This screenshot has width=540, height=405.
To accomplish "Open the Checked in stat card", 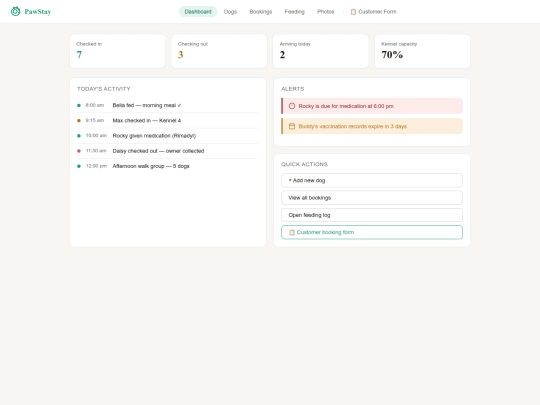I will pos(117,51).
